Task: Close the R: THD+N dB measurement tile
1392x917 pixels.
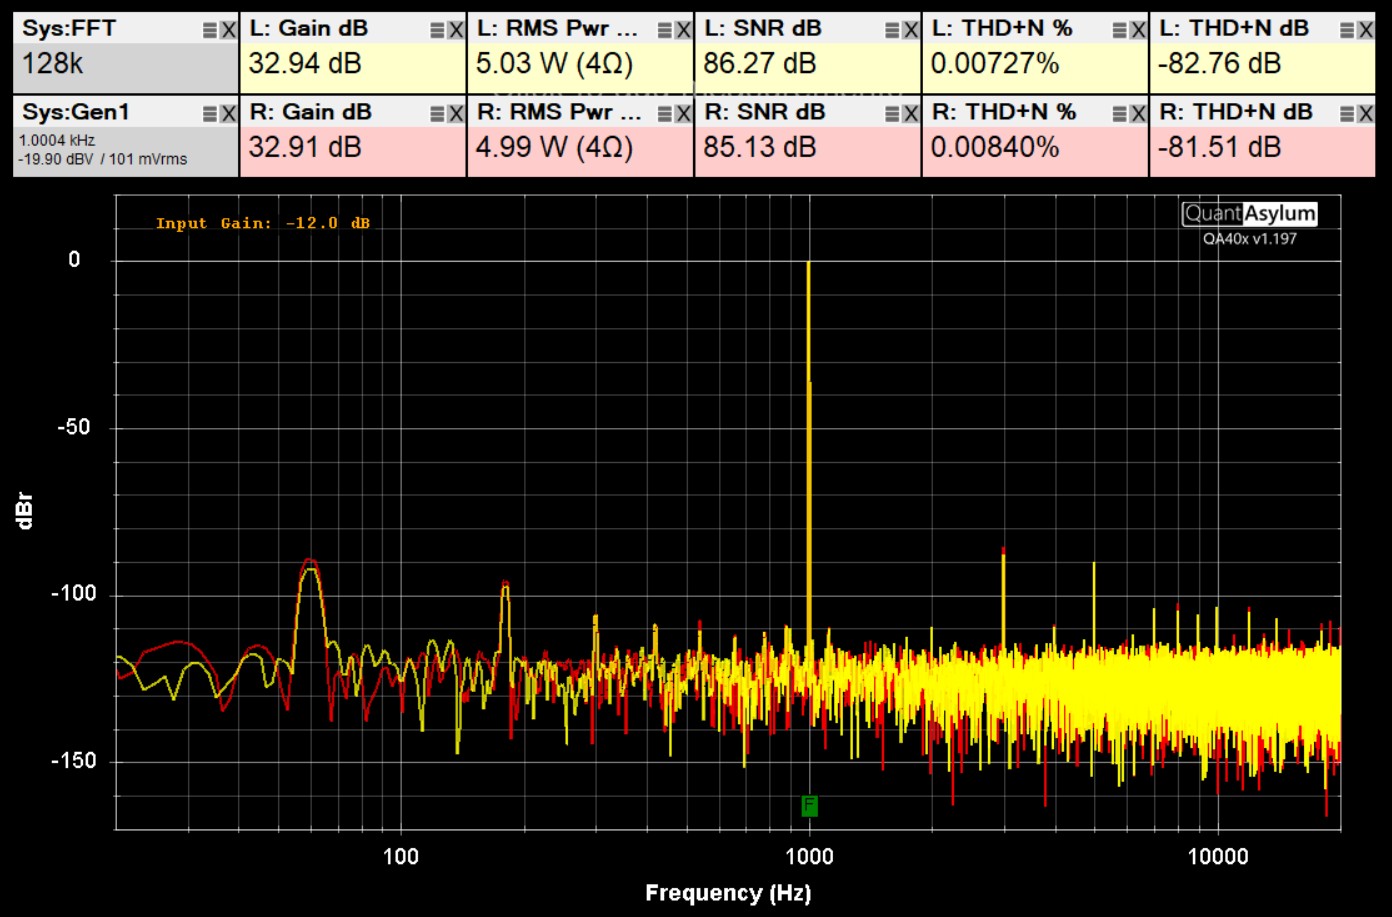Action: coord(1365,114)
